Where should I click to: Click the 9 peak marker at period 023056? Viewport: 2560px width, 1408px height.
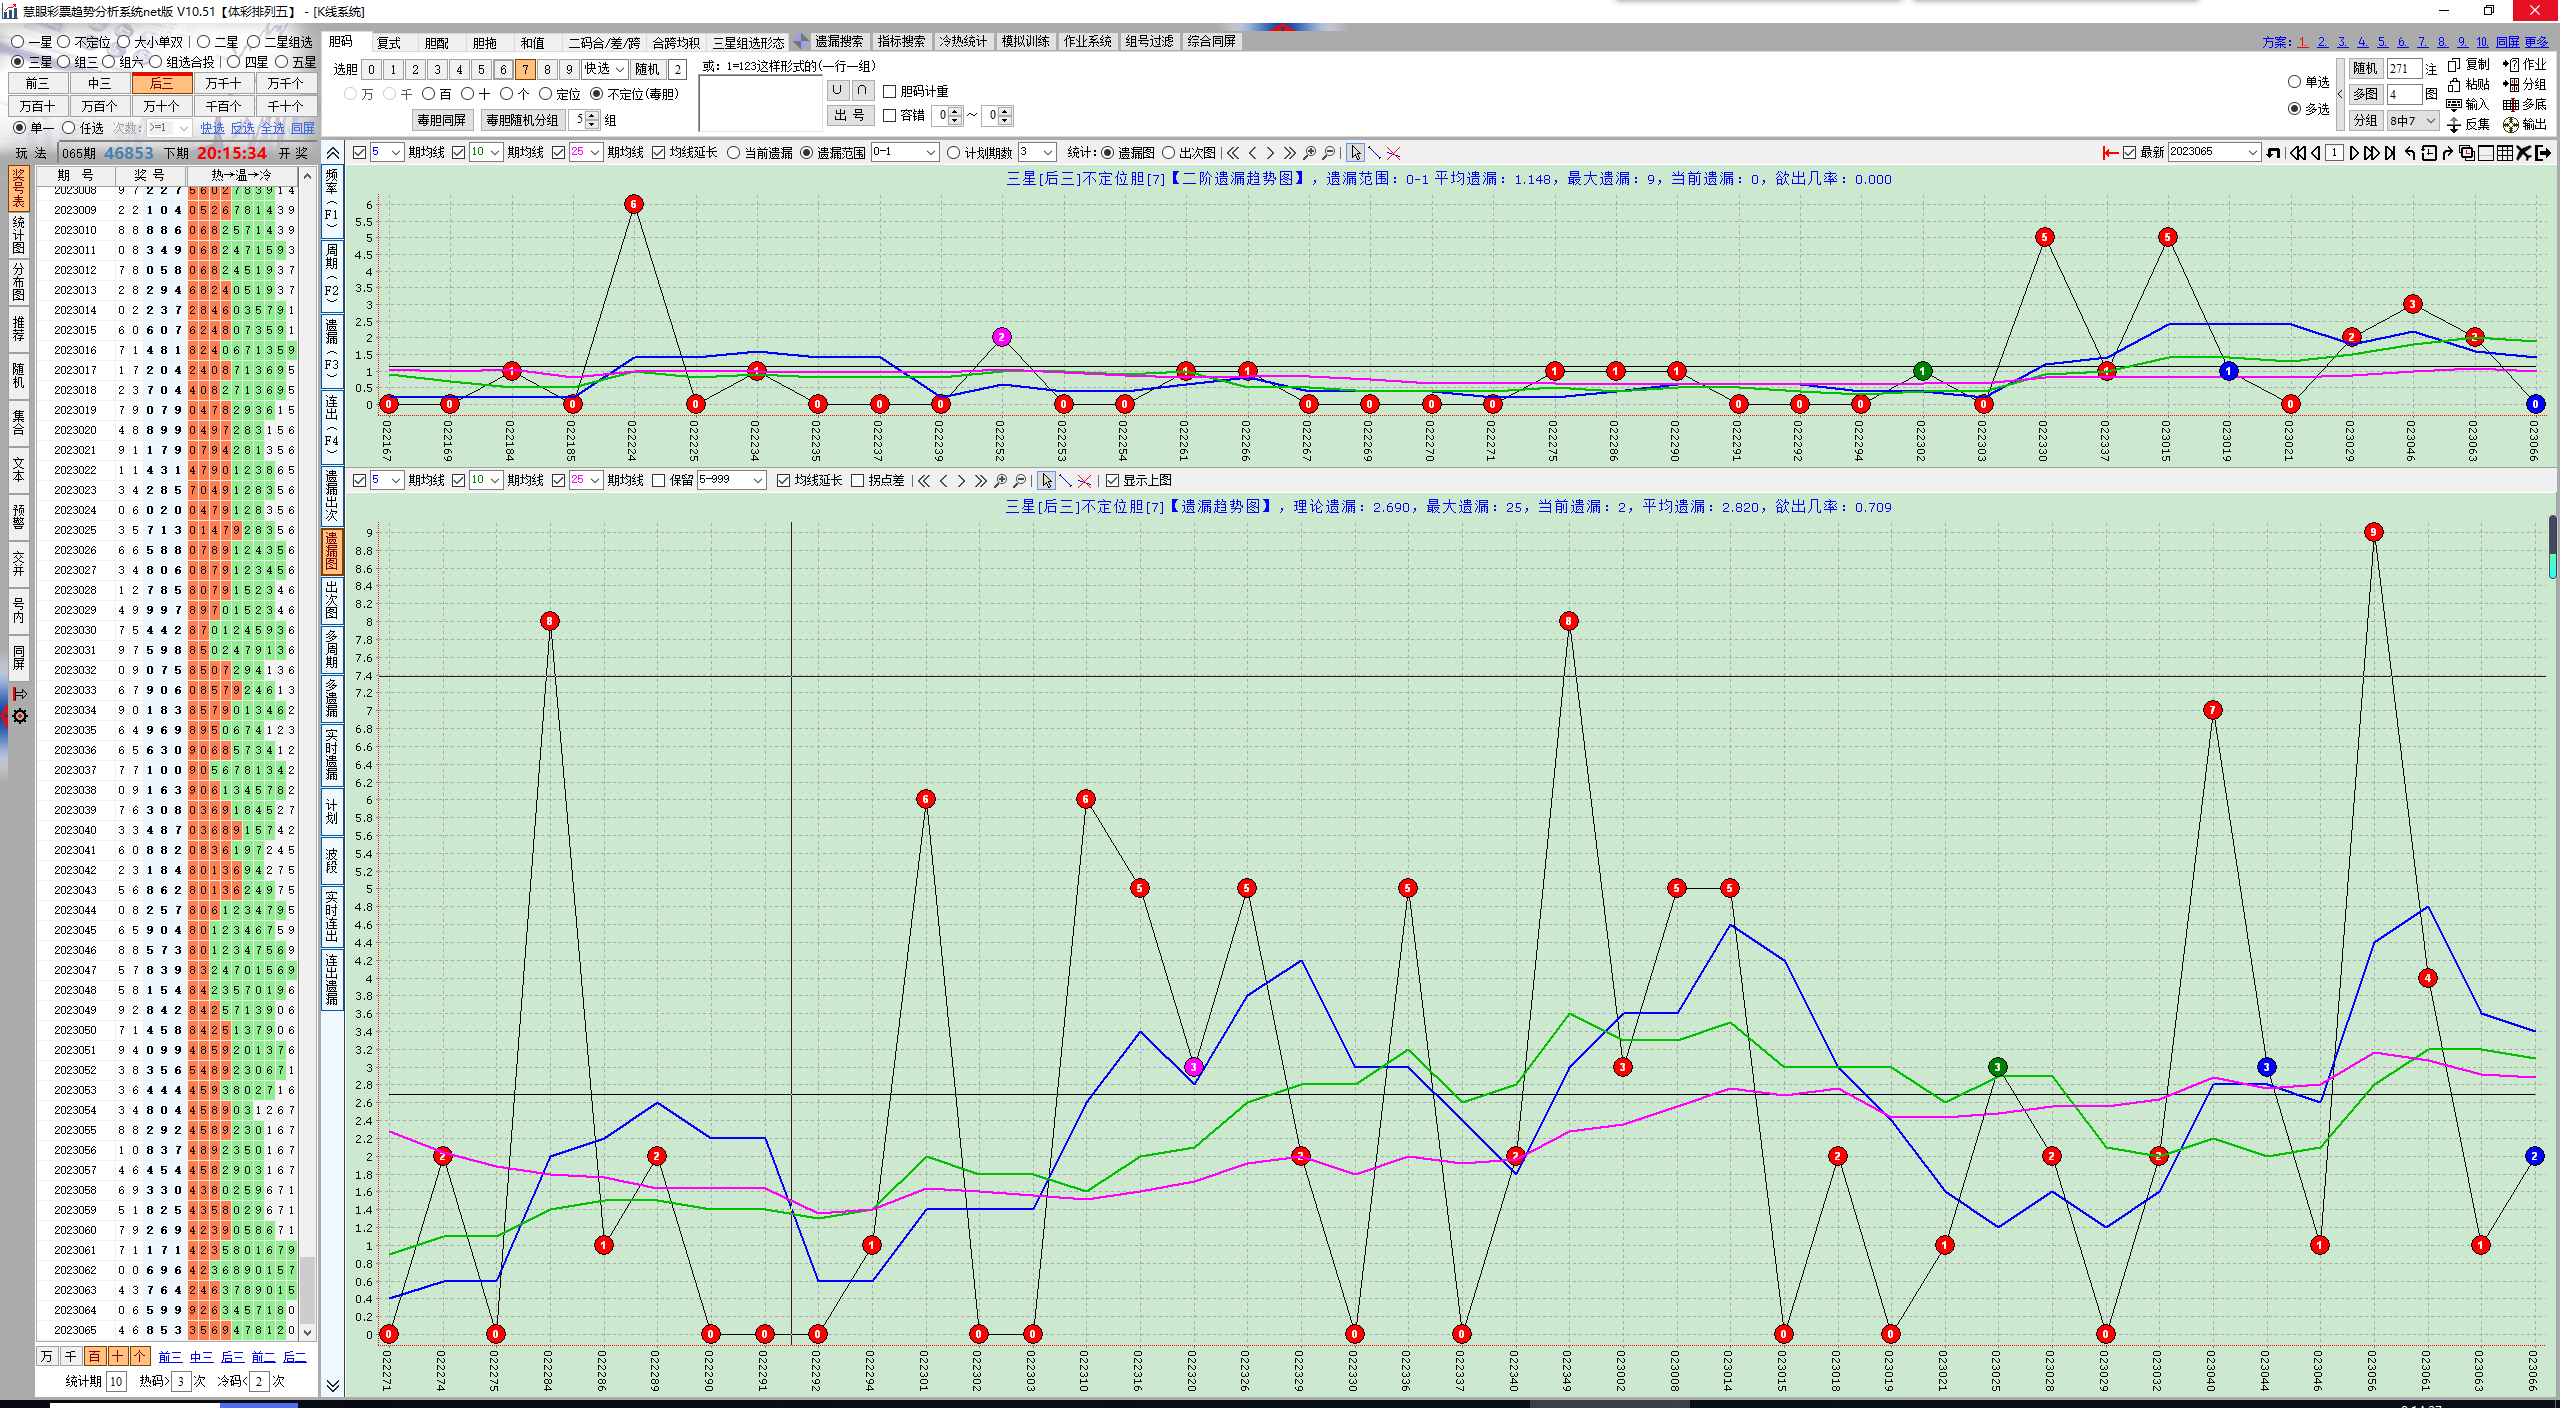tap(2373, 532)
